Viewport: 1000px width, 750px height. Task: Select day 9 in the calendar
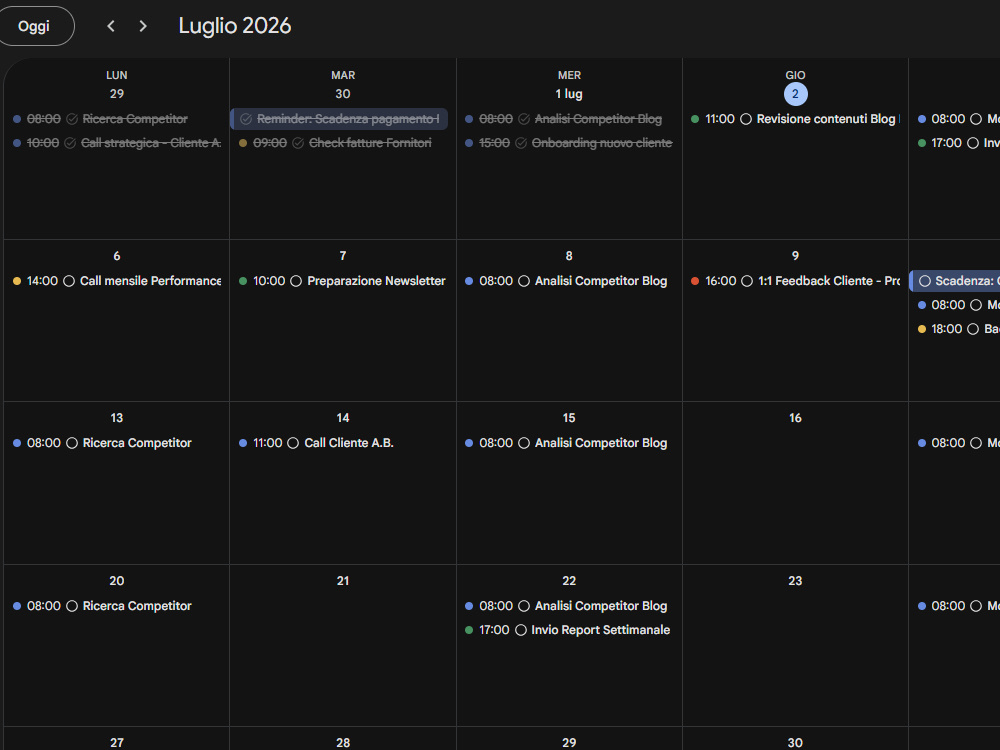tap(795, 256)
